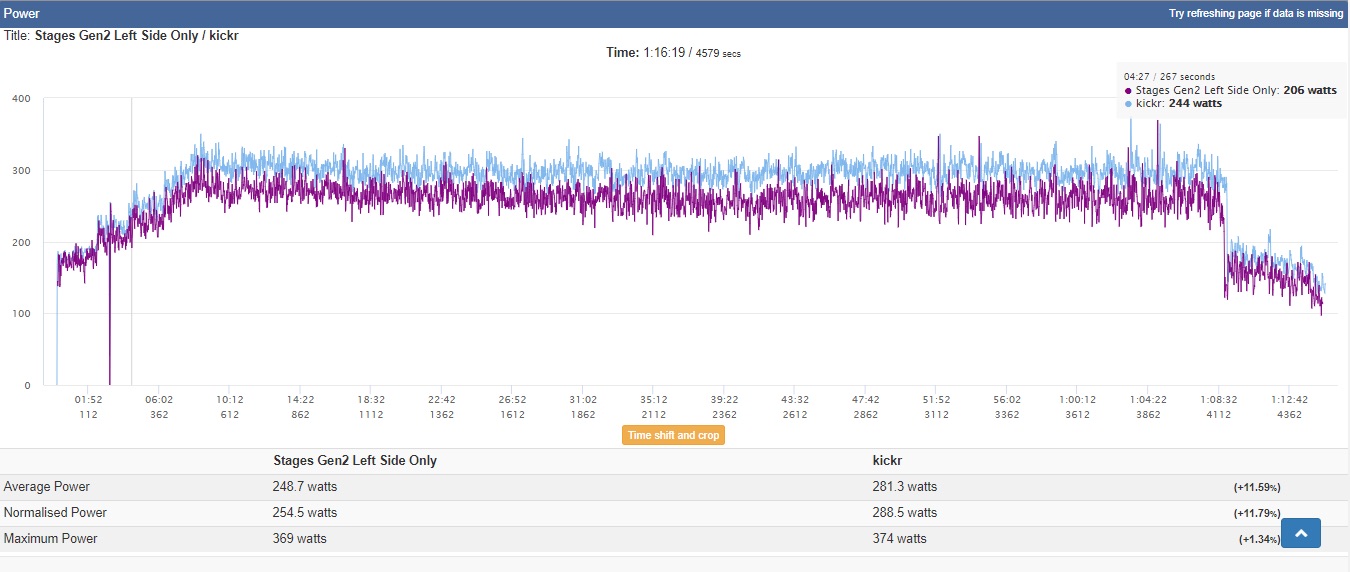
Task: Click the scroll-to-top arrow button
Action: [x=1301, y=533]
